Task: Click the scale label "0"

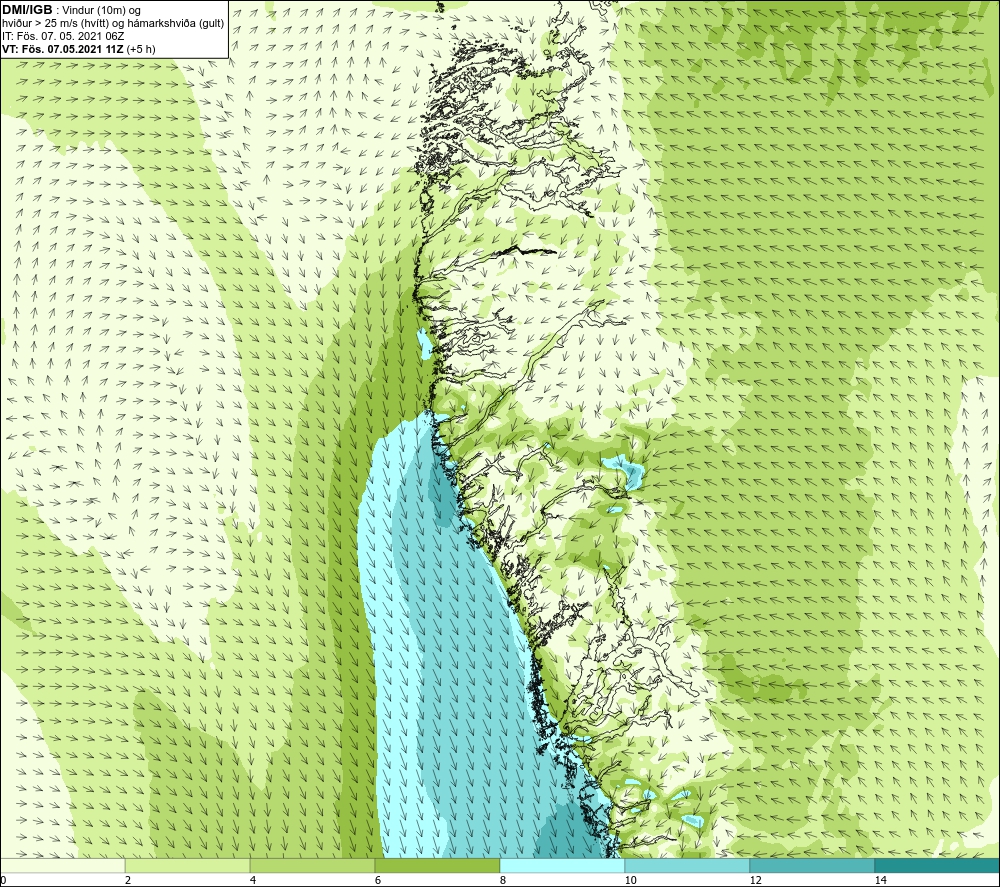Action: 3,881
